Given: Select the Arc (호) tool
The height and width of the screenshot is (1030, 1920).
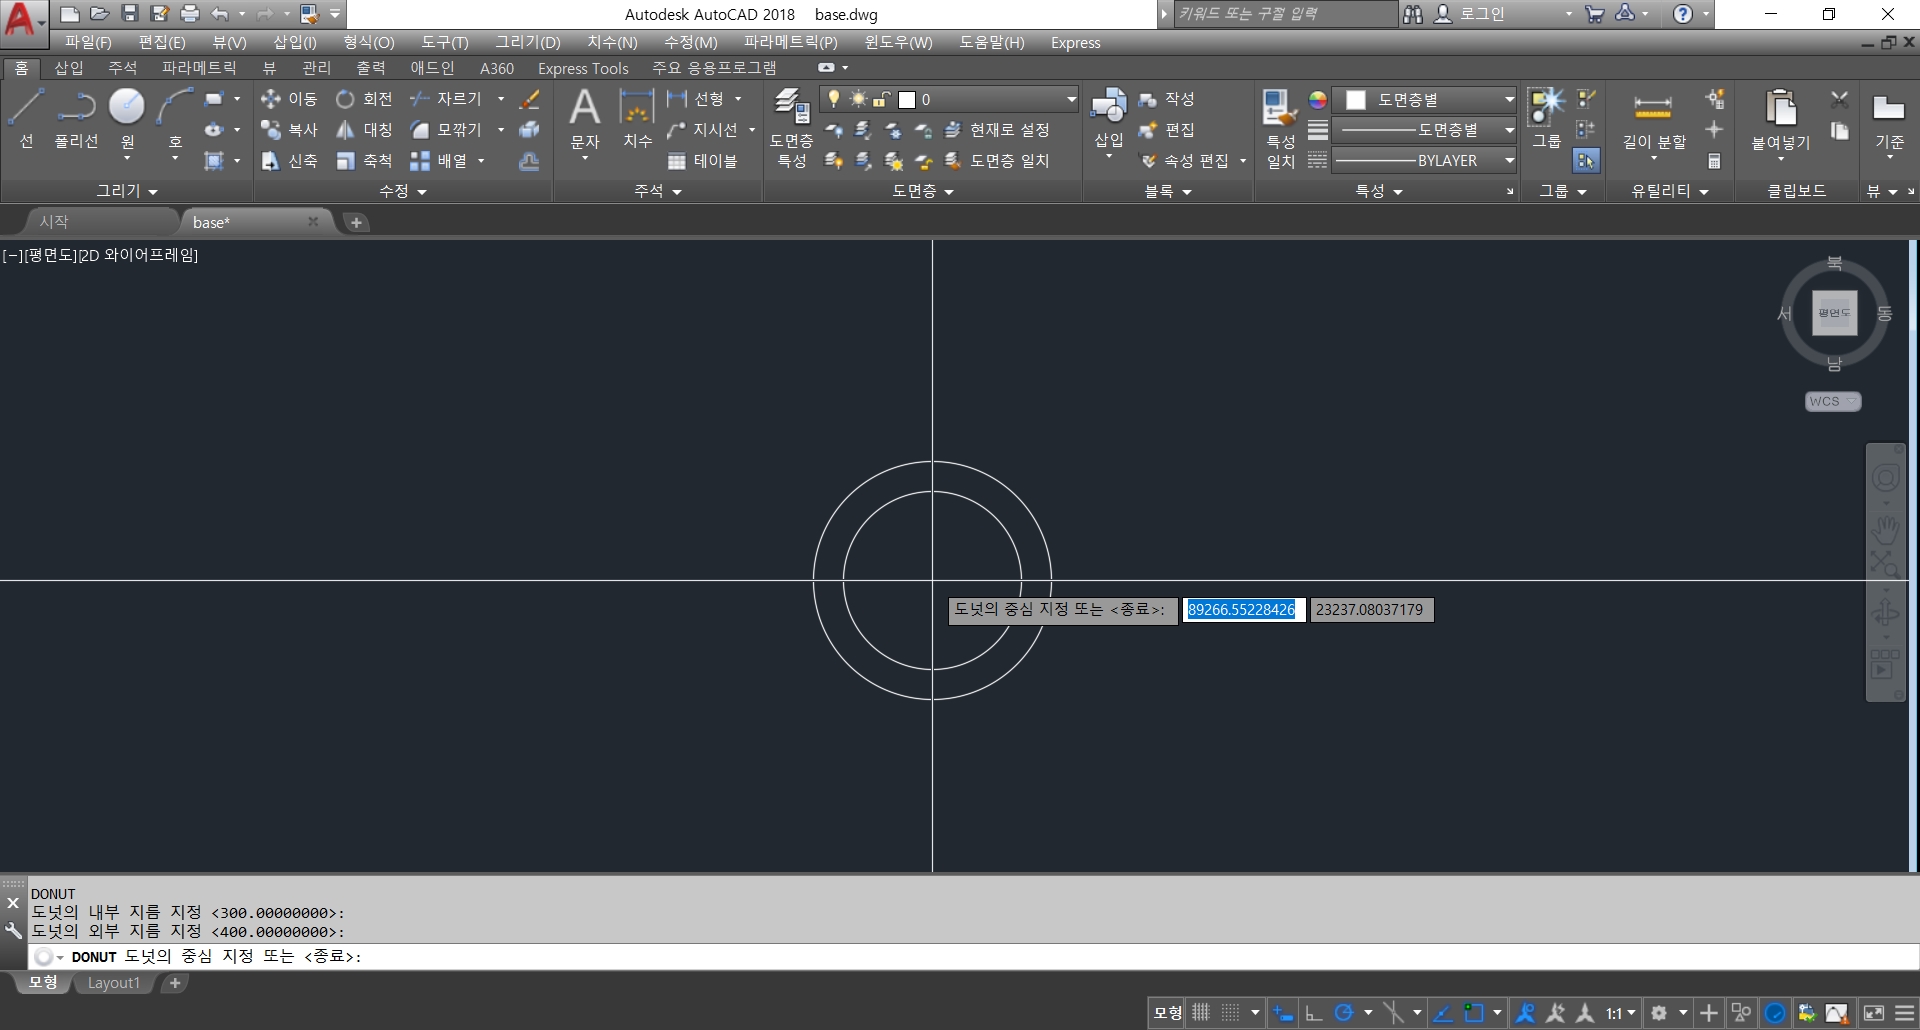Looking at the screenshot, I should coord(175,119).
